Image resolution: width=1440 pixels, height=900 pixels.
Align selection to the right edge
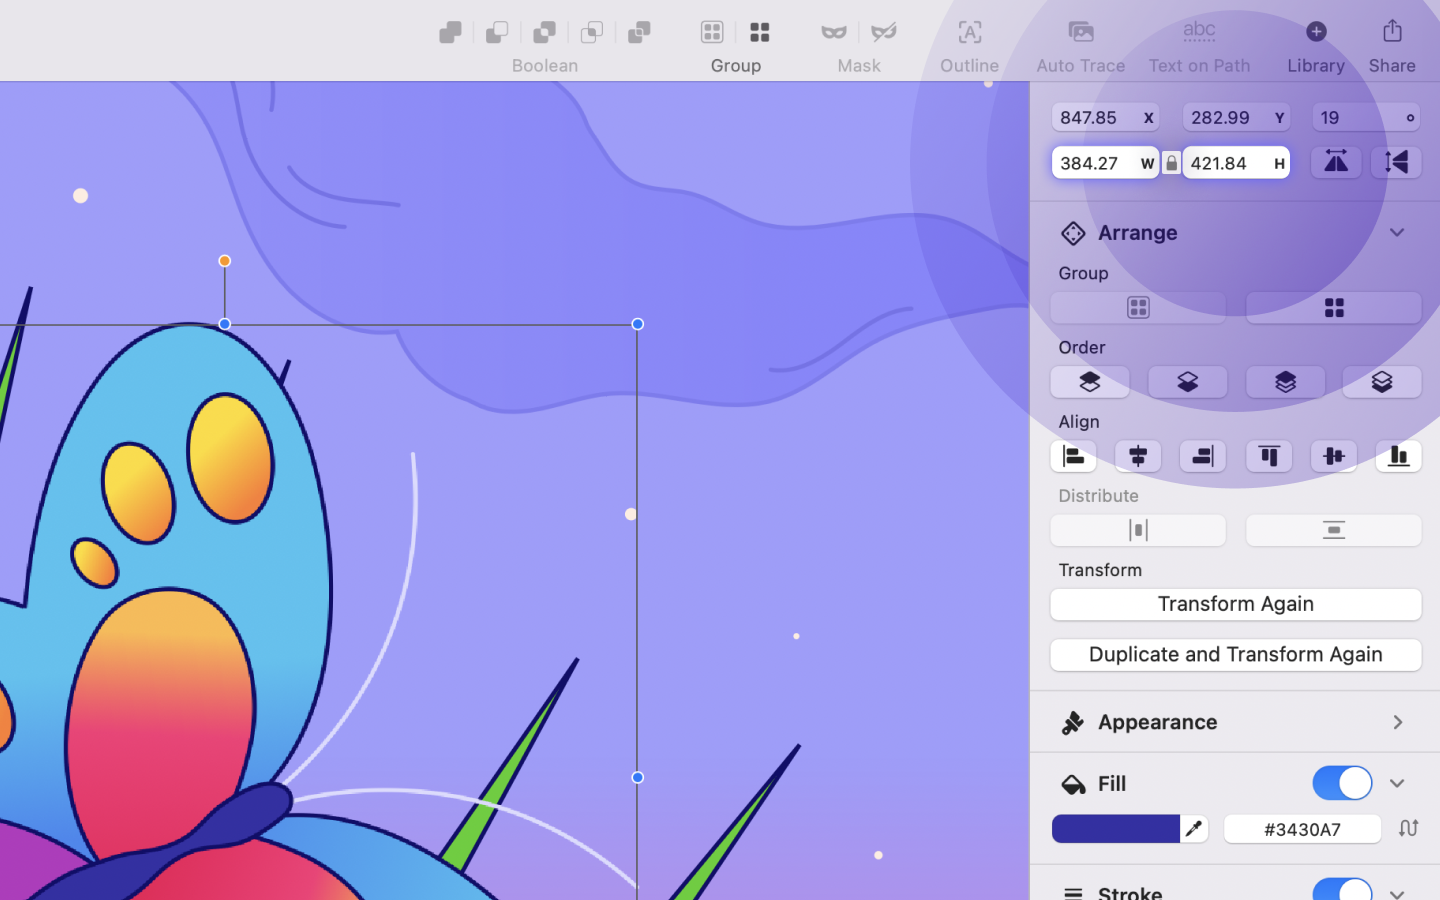point(1203,456)
